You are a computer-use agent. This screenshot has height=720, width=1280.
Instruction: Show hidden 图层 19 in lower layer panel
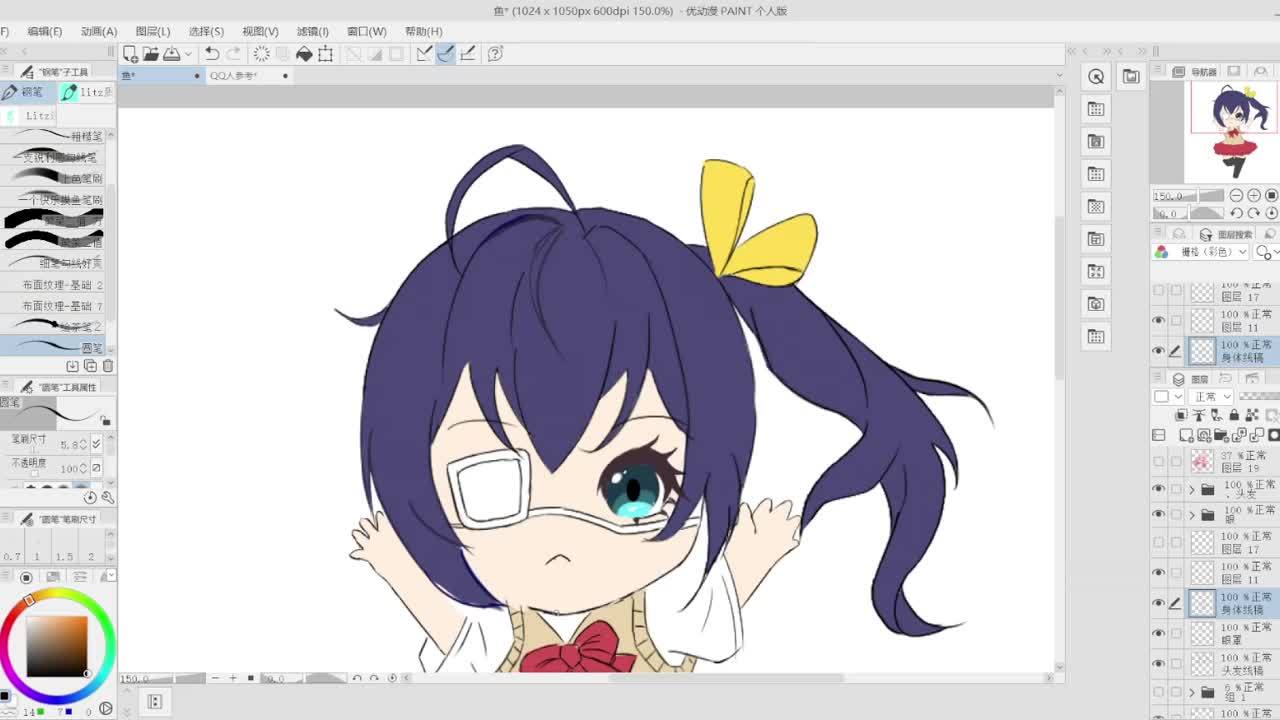coord(1159,461)
